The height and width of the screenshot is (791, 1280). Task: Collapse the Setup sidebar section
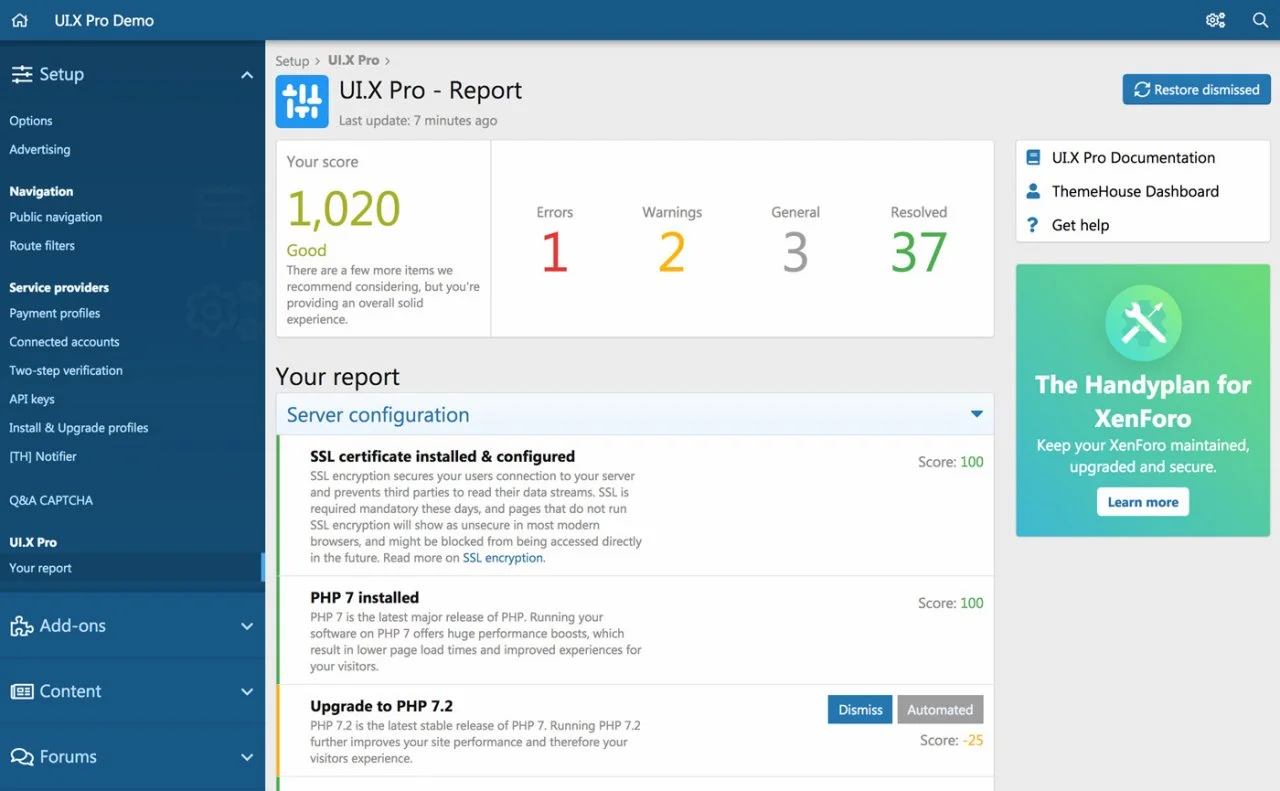[x=247, y=75]
